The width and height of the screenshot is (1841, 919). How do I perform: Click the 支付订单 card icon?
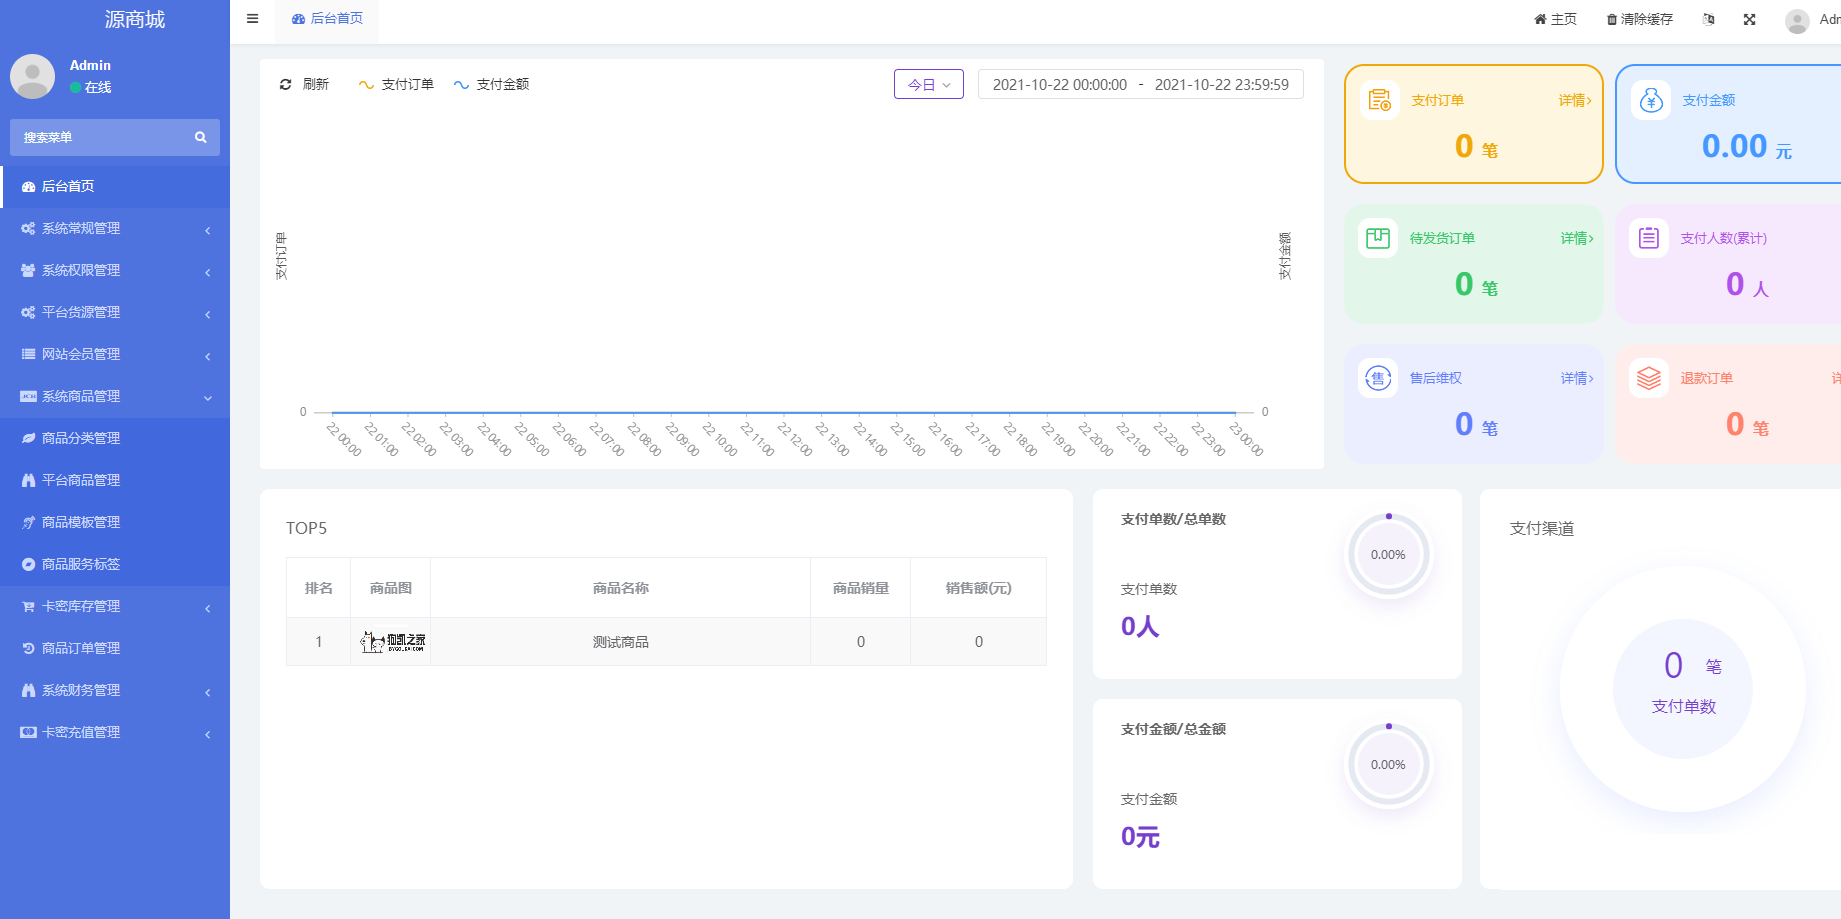click(1380, 100)
